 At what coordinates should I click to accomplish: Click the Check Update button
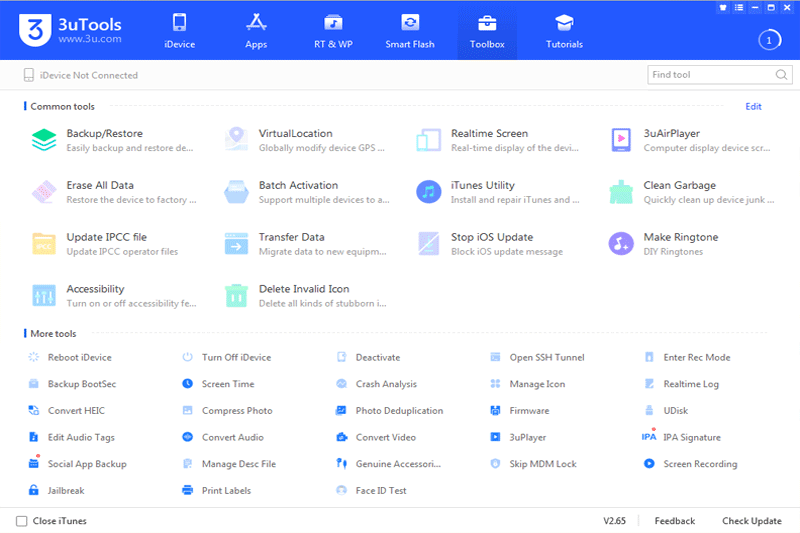752,521
